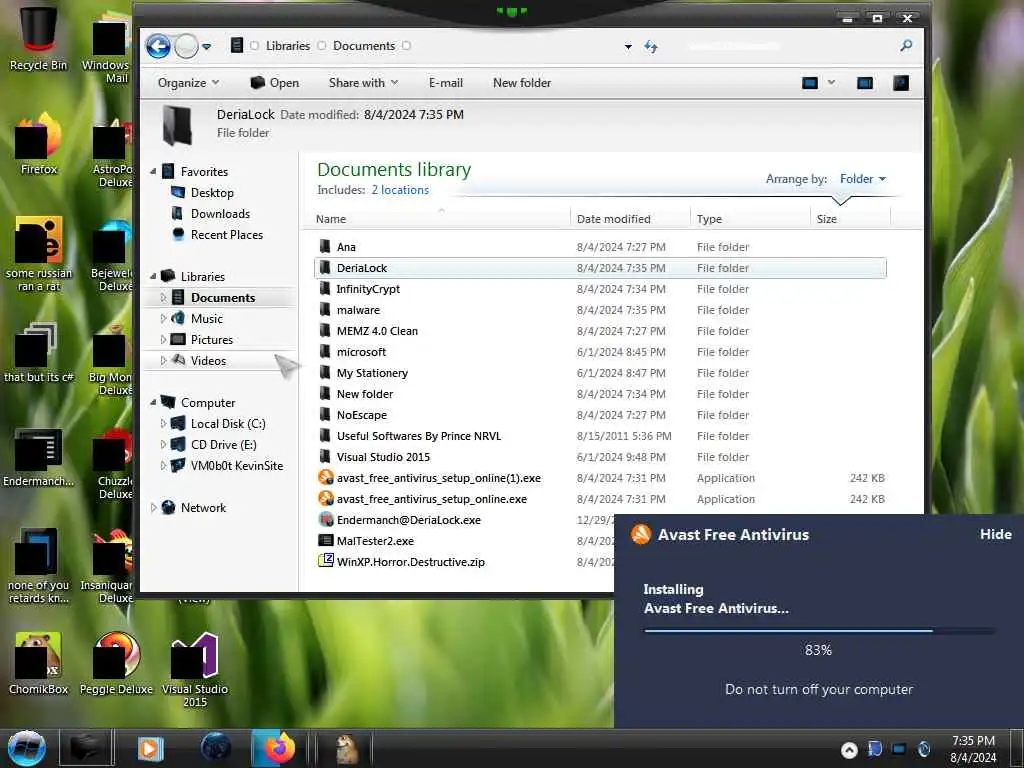The width and height of the screenshot is (1024, 768).
Task: Click in the search Documents field
Action: point(789,46)
